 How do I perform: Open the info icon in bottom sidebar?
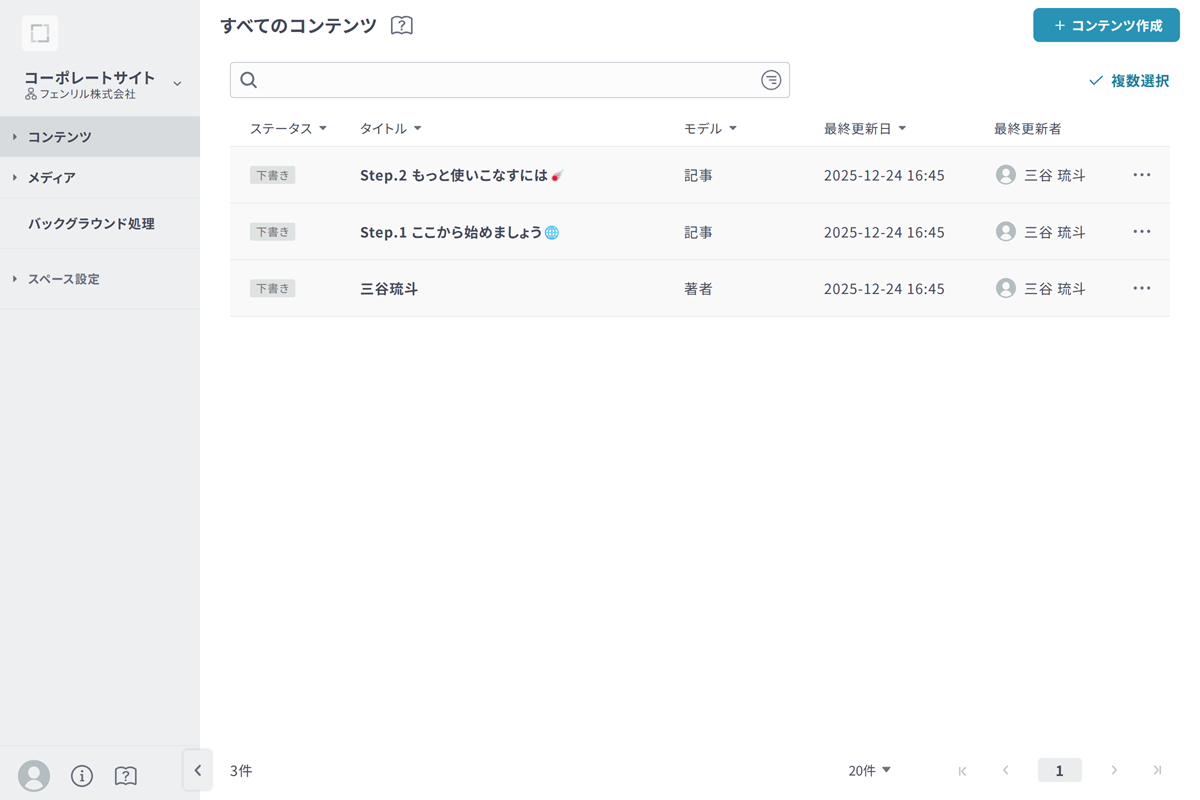pyautogui.click(x=82, y=776)
